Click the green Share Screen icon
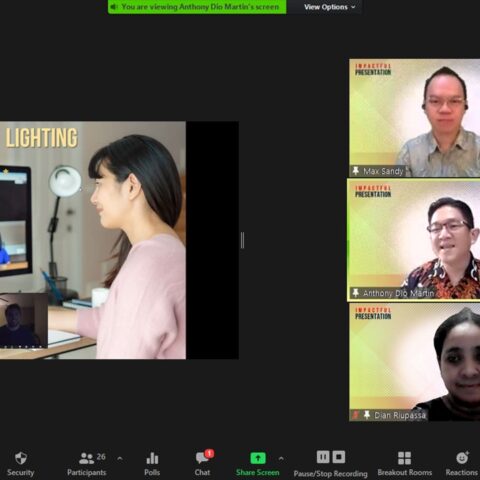The width and height of the screenshot is (480, 480). coord(258,458)
